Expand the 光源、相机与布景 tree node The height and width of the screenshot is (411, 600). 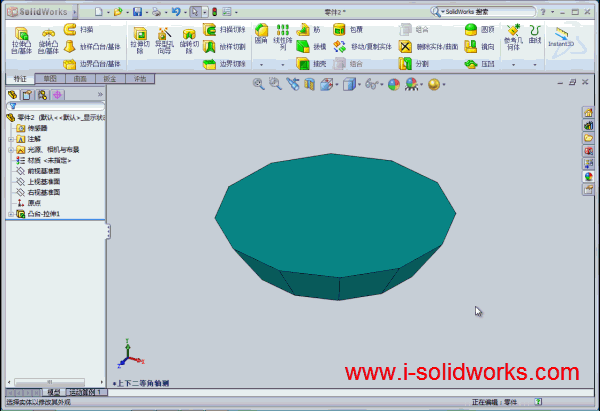click(11, 150)
